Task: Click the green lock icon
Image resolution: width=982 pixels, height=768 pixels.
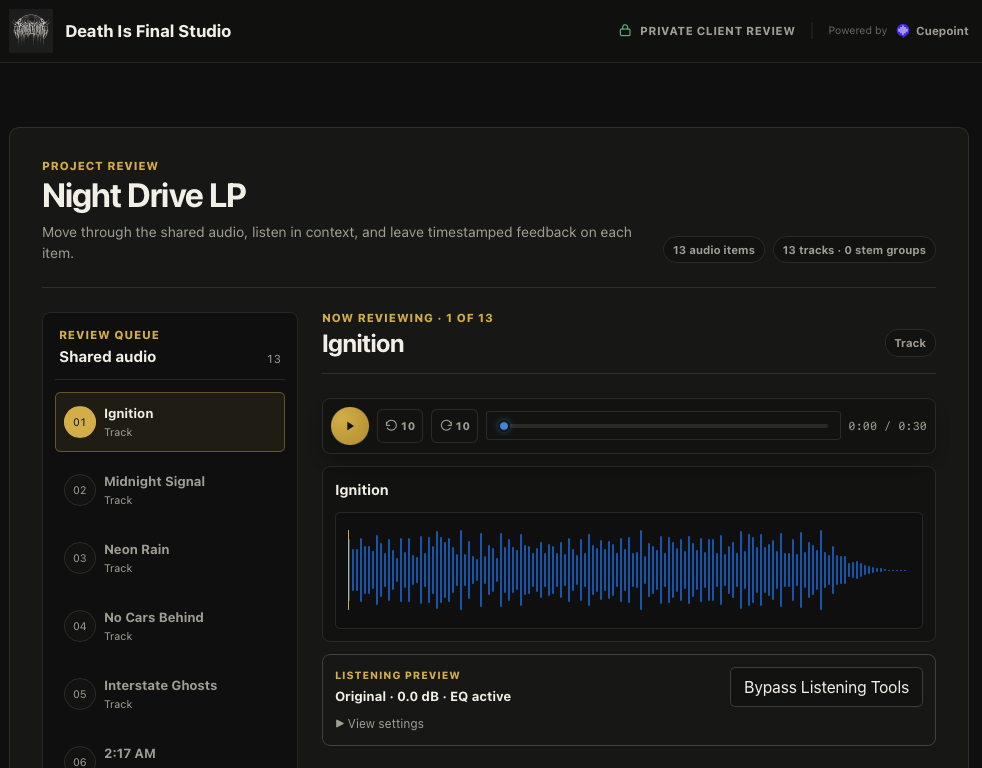Action: pos(624,30)
